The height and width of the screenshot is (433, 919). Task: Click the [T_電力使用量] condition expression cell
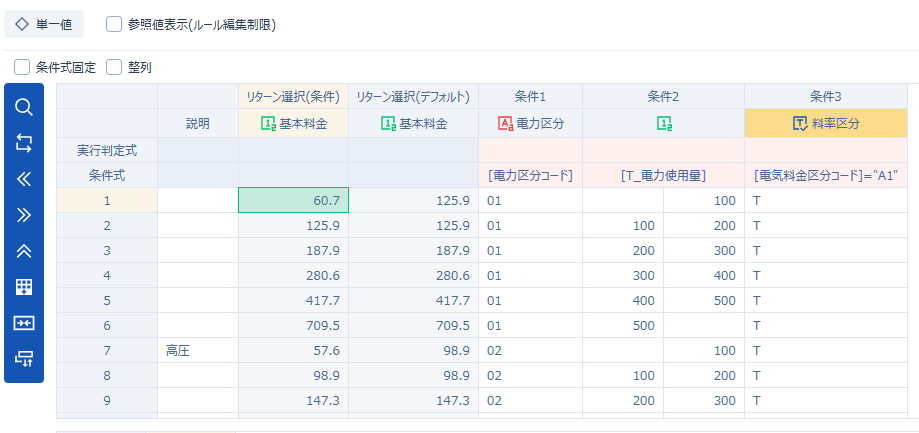(x=663, y=175)
